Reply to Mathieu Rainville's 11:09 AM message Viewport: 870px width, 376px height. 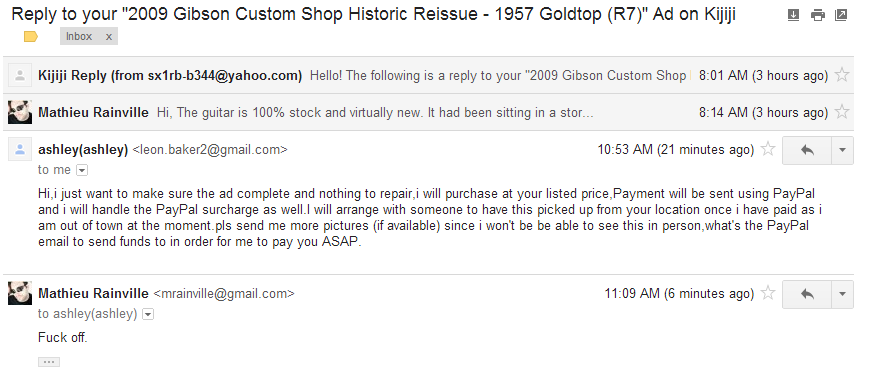point(807,294)
